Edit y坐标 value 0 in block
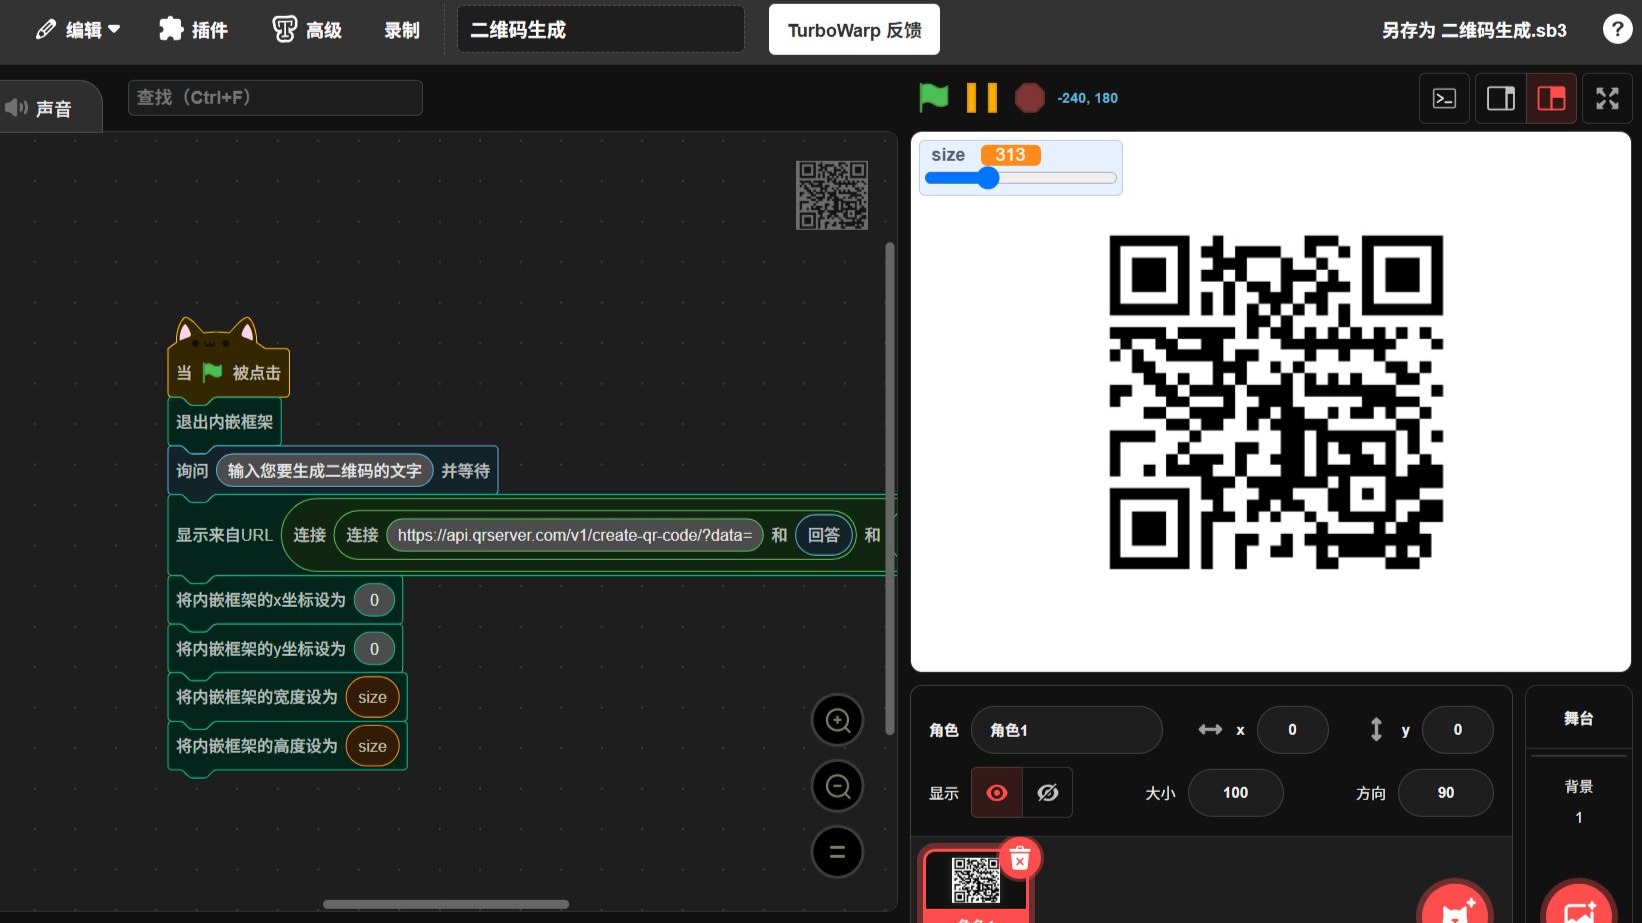Viewport: 1642px width, 923px height. pyautogui.click(x=374, y=649)
